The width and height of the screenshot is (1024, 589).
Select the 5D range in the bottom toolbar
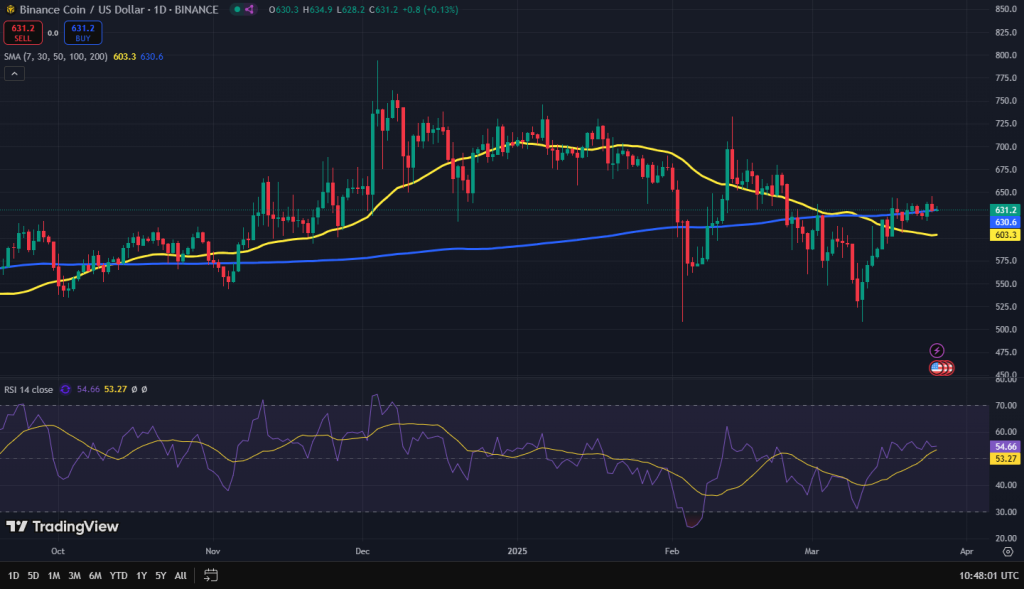click(x=33, y=576)
